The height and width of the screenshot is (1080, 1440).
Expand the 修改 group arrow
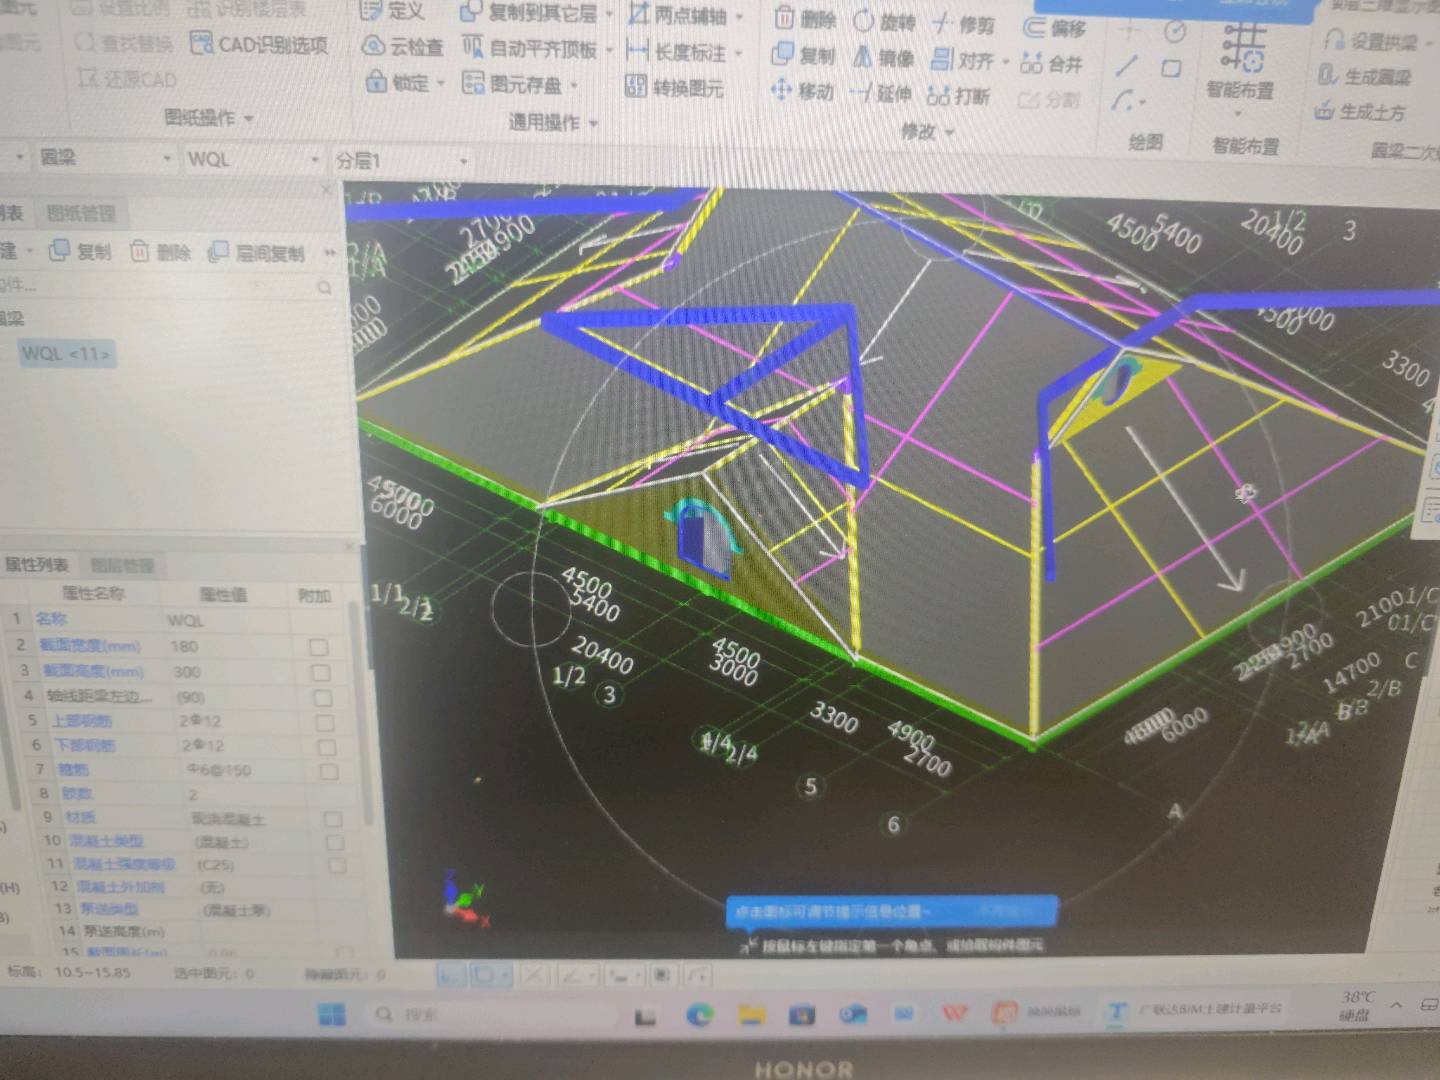coord(949,131)
